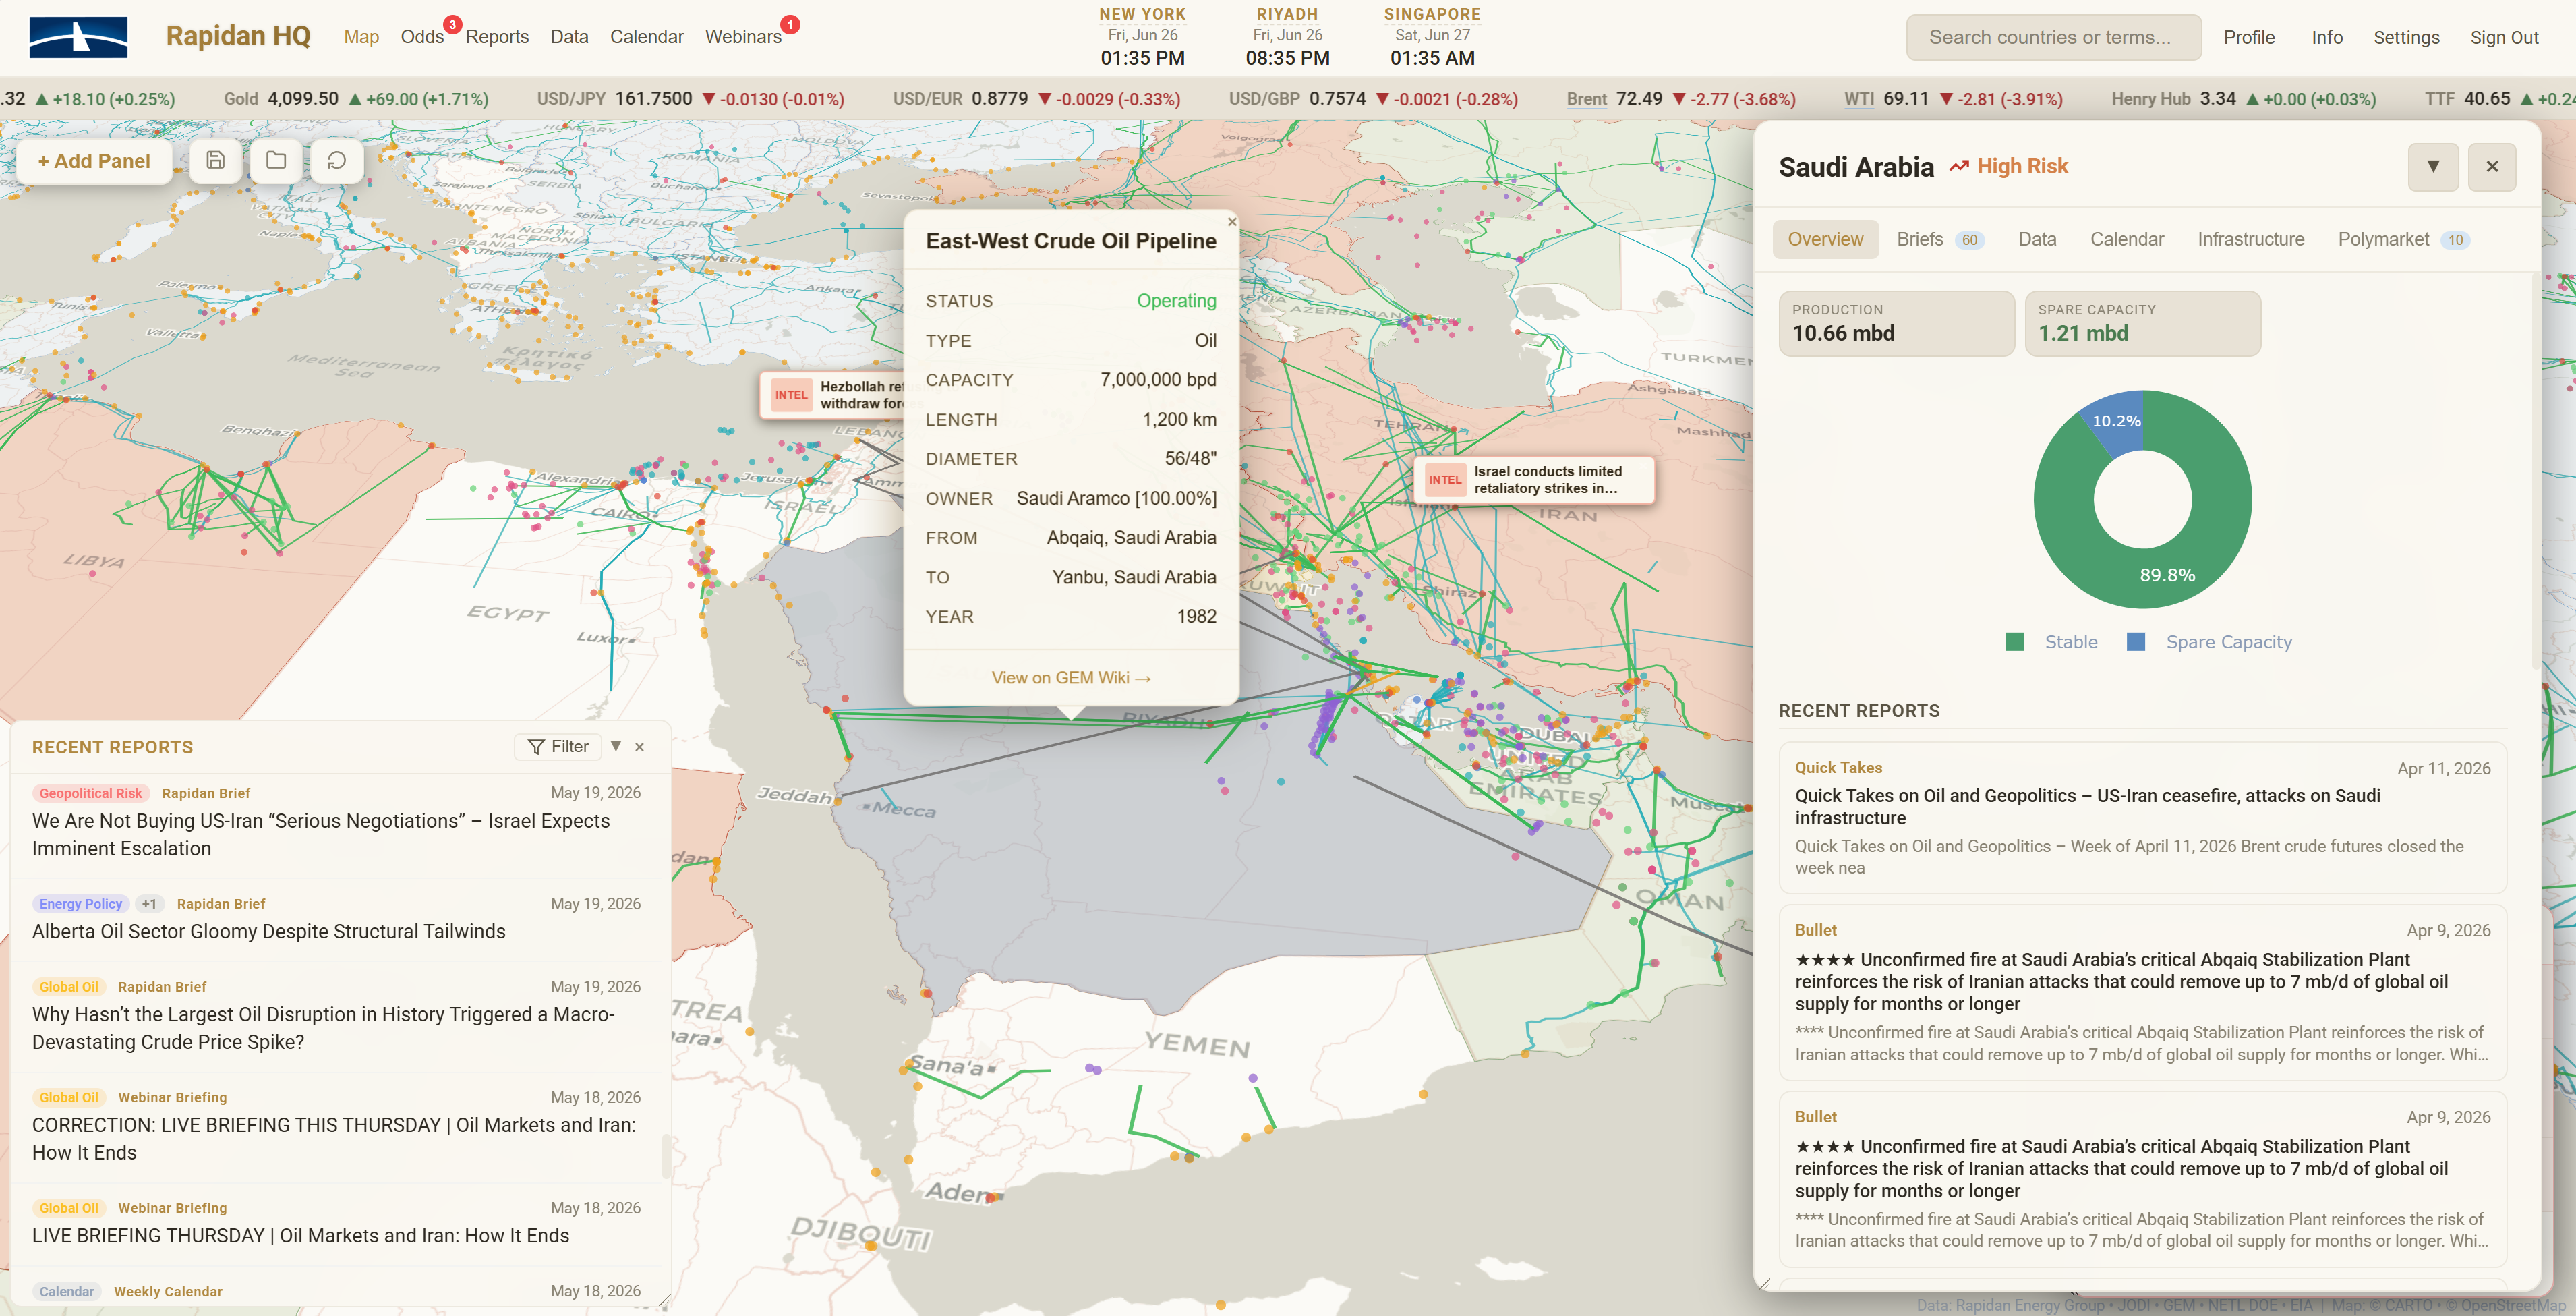Click the WTI ticker label

tap(1859, 99)
